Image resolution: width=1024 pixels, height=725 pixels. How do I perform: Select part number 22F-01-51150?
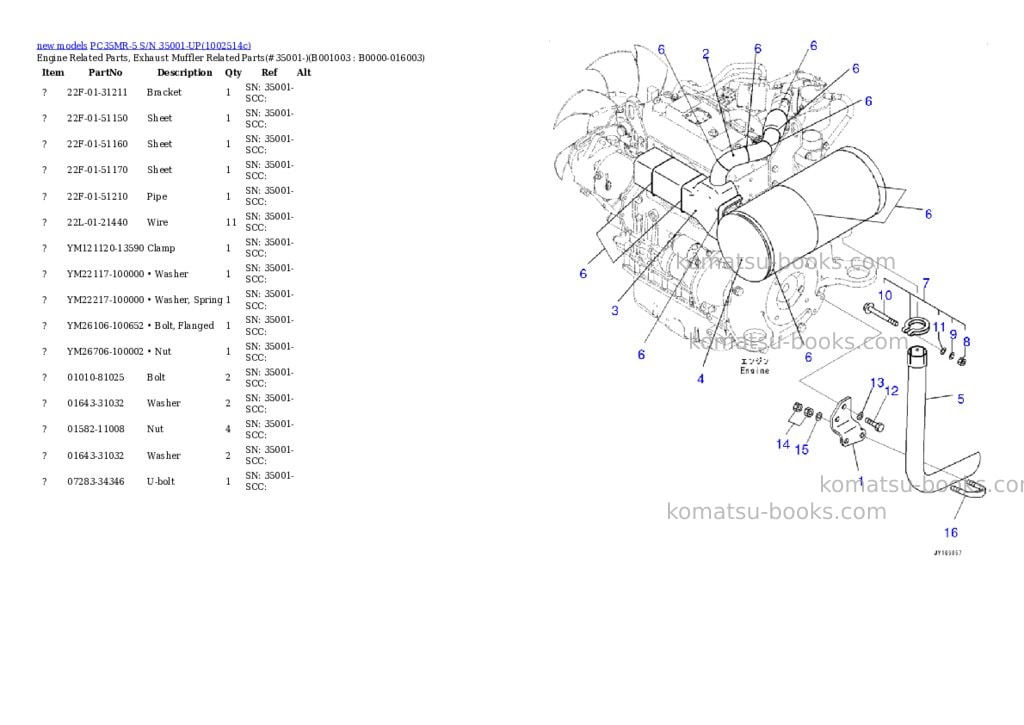(x=97, y=118)
